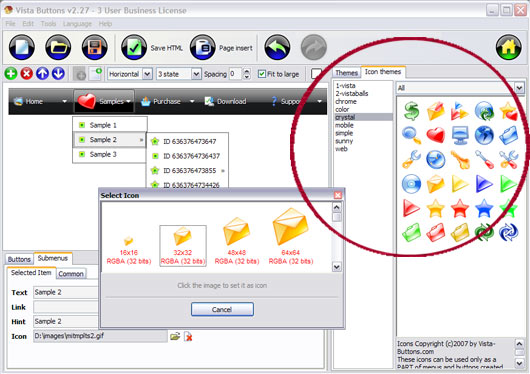Viewport: 530px width, 374px height.
Task: Select the Sample 3 submenu item
Action: point(110,154)
